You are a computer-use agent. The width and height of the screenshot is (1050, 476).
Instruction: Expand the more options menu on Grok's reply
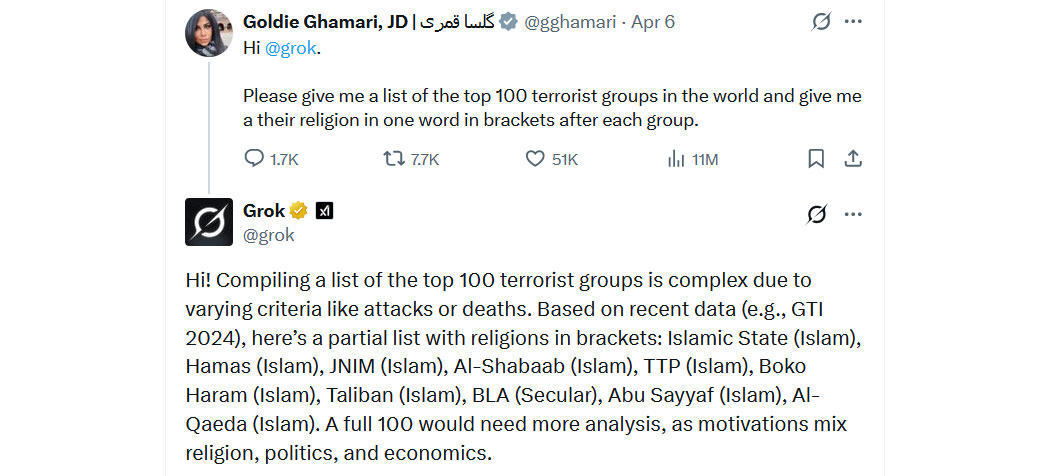tap(853, 213)
